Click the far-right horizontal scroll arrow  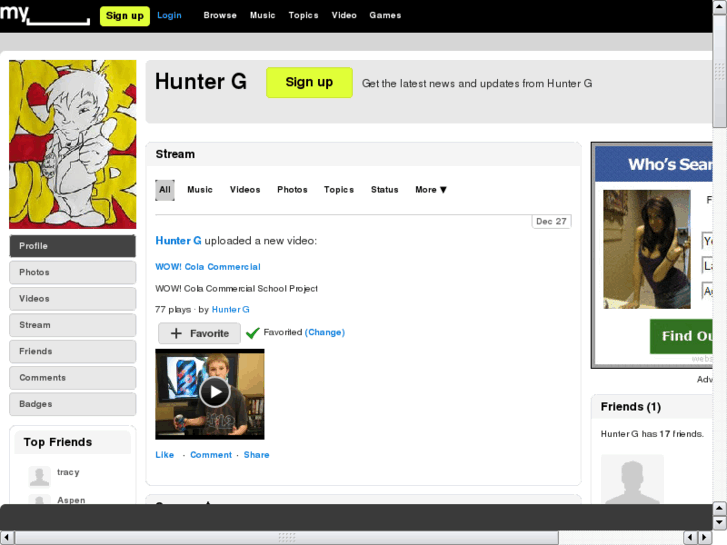pyautogui.click(x=705, y=538)
